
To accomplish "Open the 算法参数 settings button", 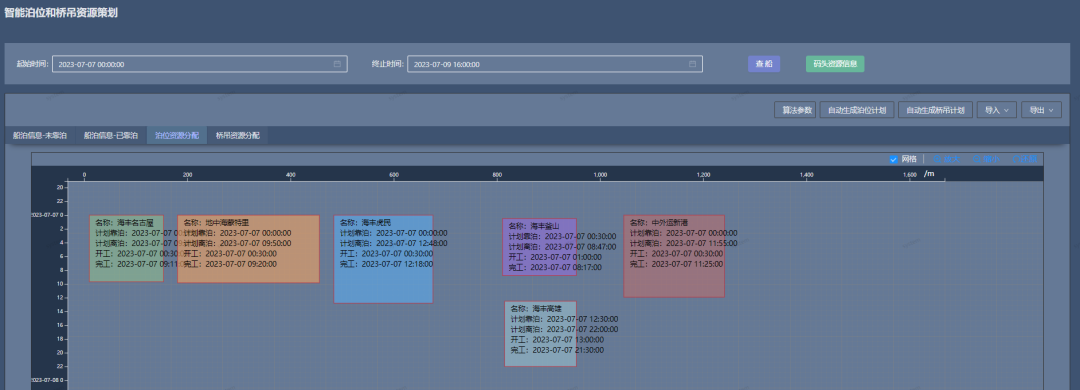I will 795,110.
